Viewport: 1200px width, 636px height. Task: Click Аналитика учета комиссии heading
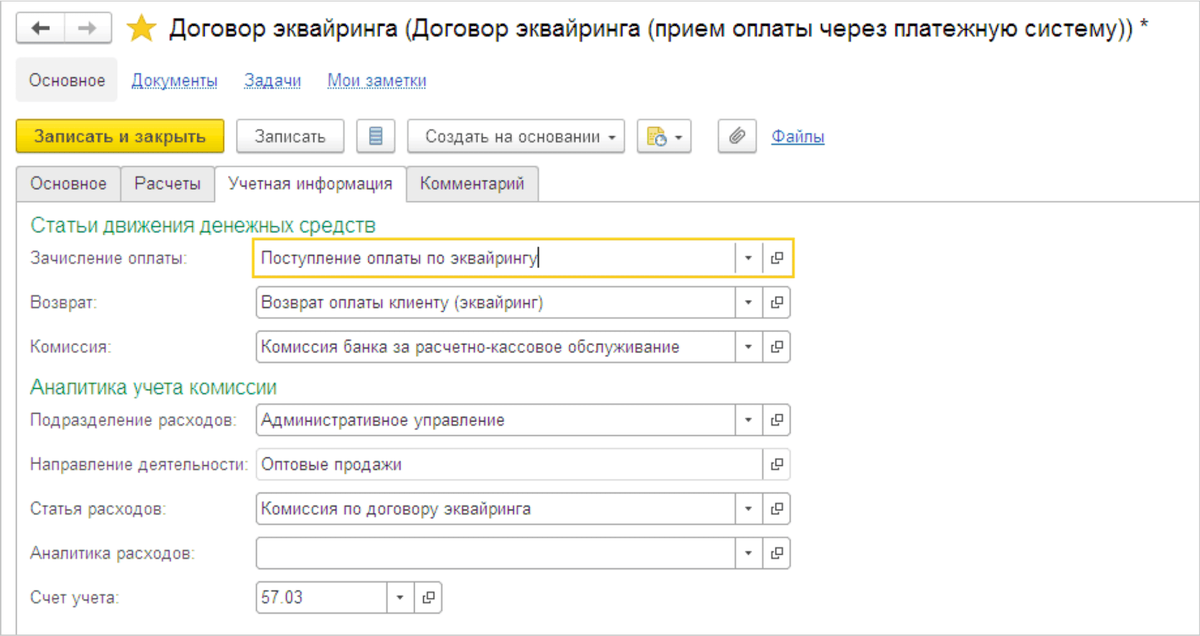click(x=153, y=385)
